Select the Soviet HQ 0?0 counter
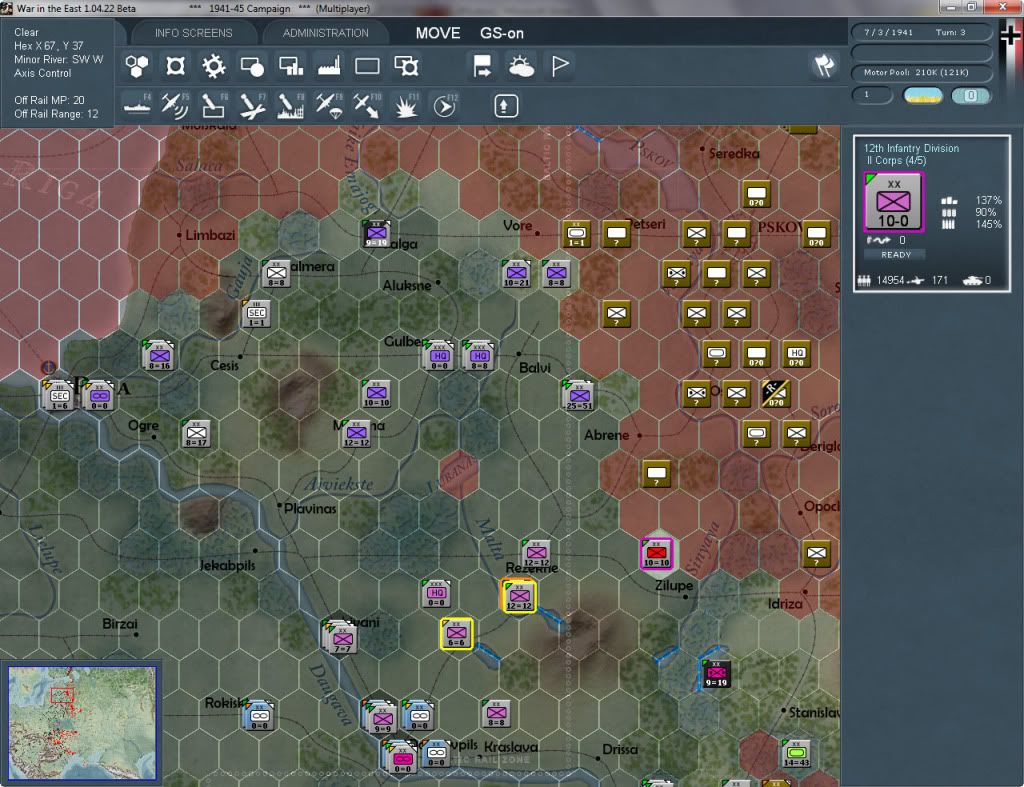1024x787 pixels. point(797,353)
